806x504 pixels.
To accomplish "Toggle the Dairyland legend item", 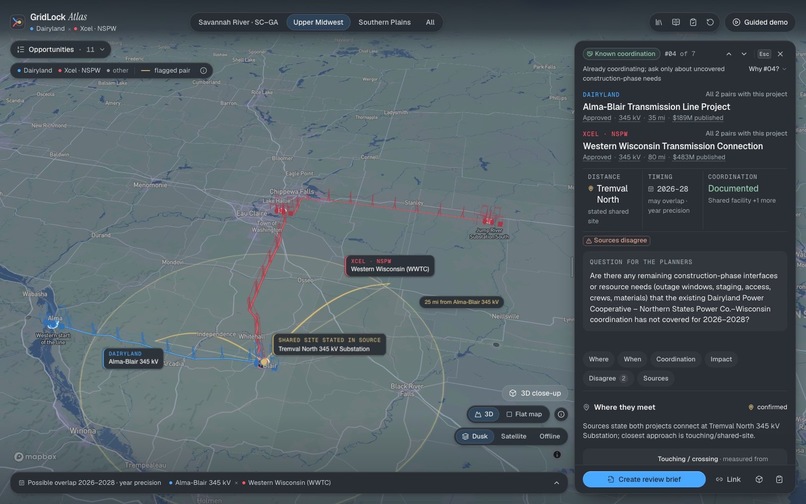I will point(34,70).
